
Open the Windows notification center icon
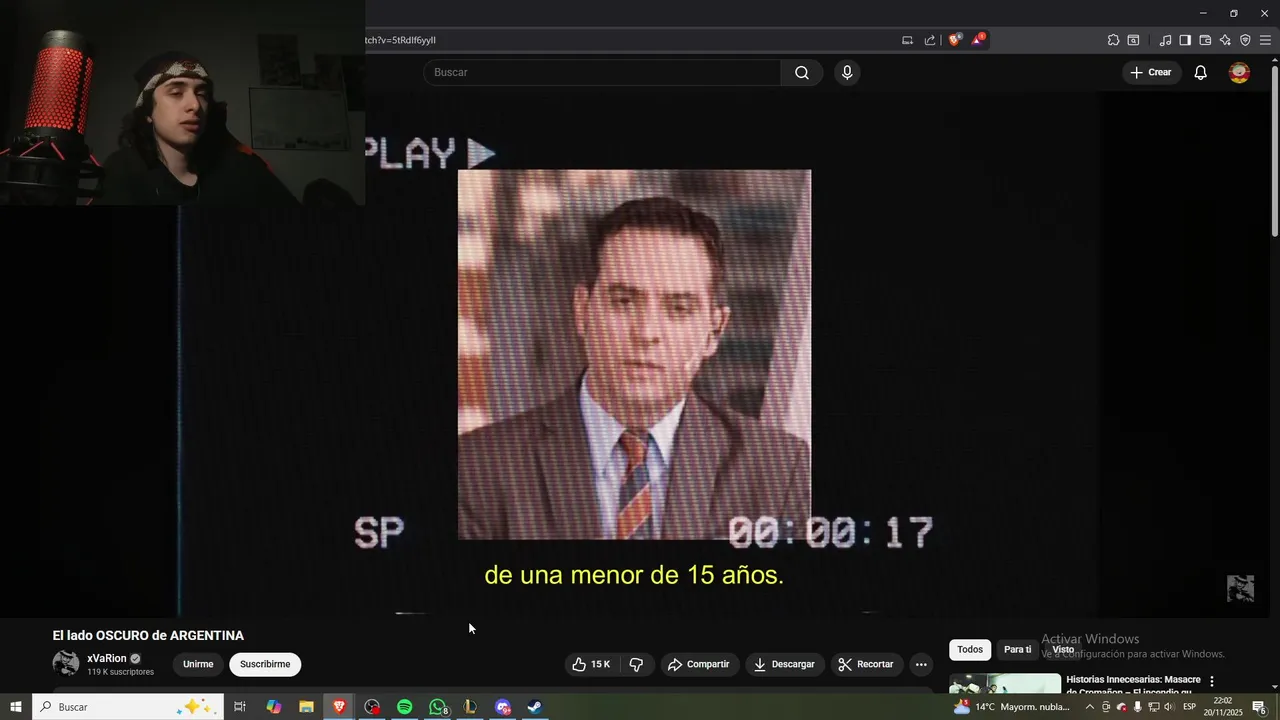tap(1260, 707)
